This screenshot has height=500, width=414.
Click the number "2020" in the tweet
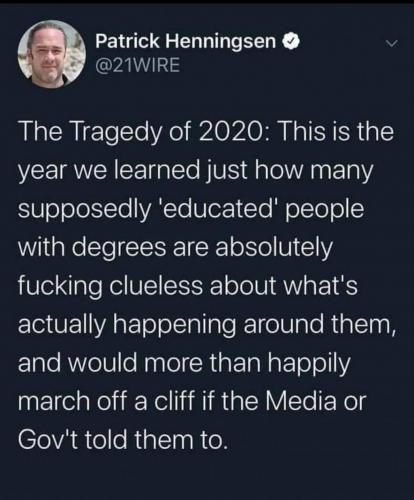point(171,132)
